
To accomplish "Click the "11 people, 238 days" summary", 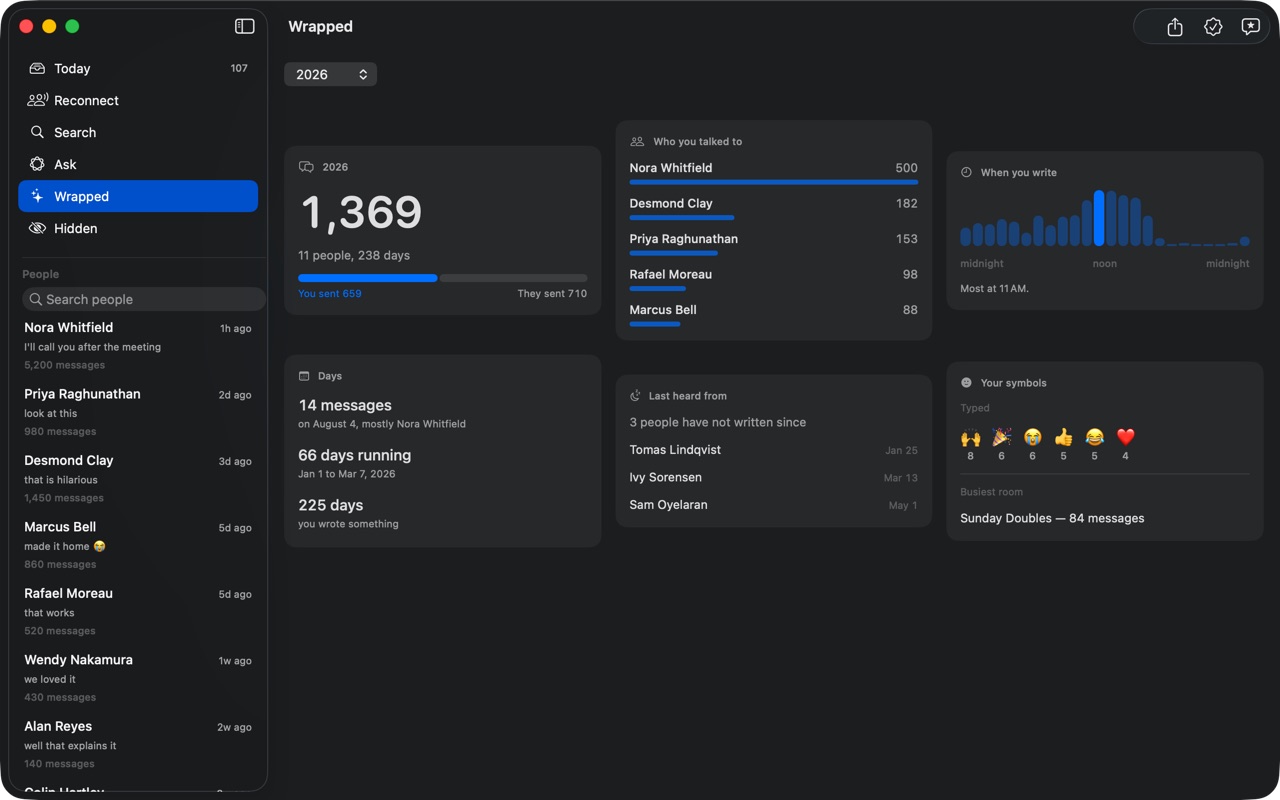I will point(354,255).
